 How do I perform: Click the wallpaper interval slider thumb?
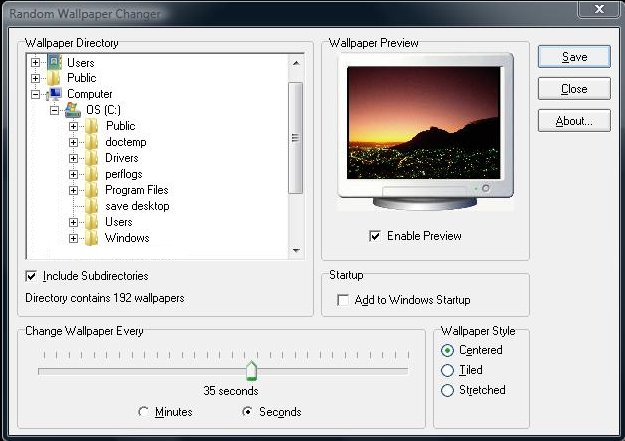coord(252,371)
